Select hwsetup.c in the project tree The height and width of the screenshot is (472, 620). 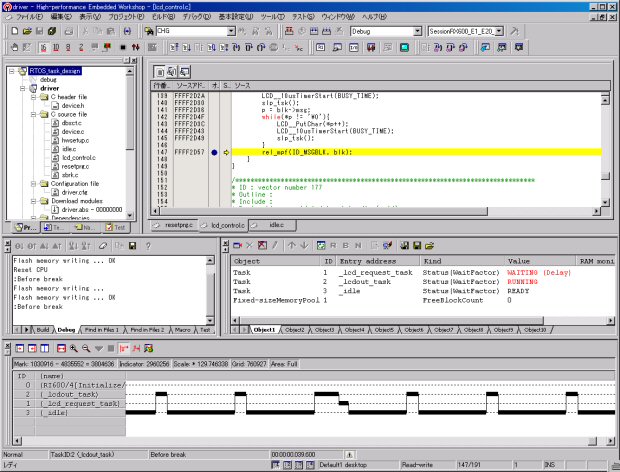(75, 140)
